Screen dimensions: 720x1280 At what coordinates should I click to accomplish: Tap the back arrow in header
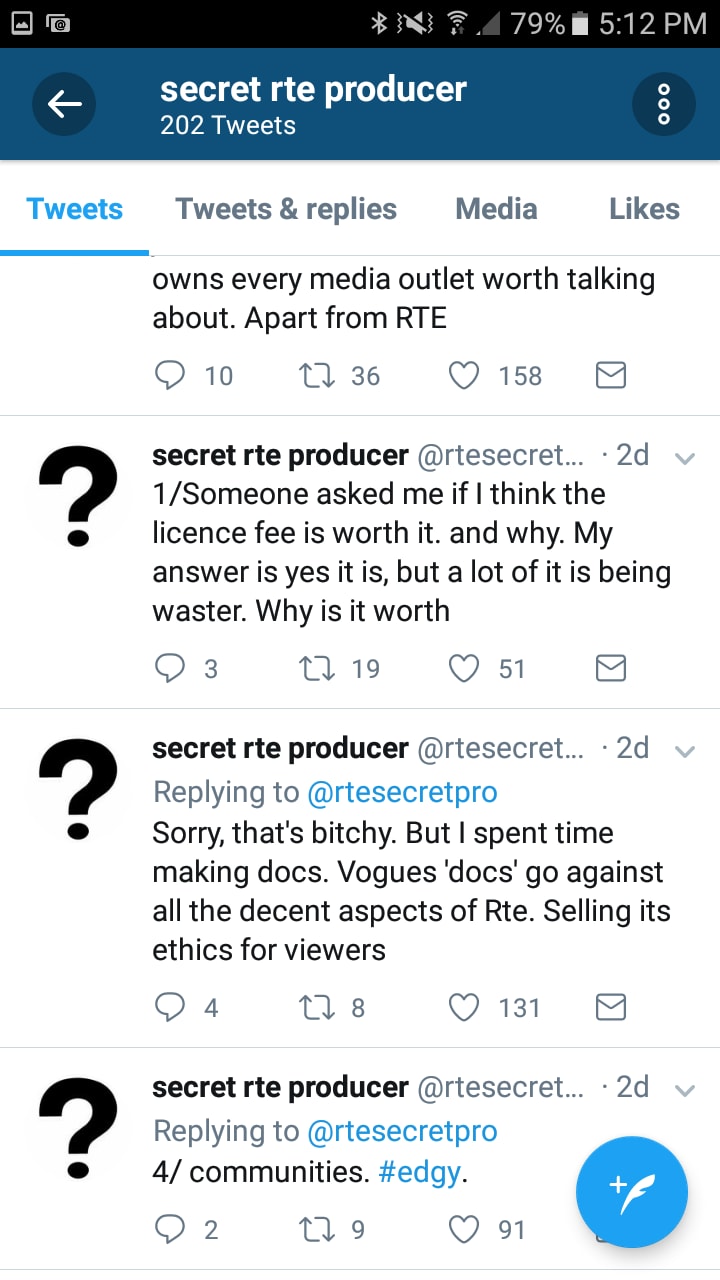pos(64,103)
